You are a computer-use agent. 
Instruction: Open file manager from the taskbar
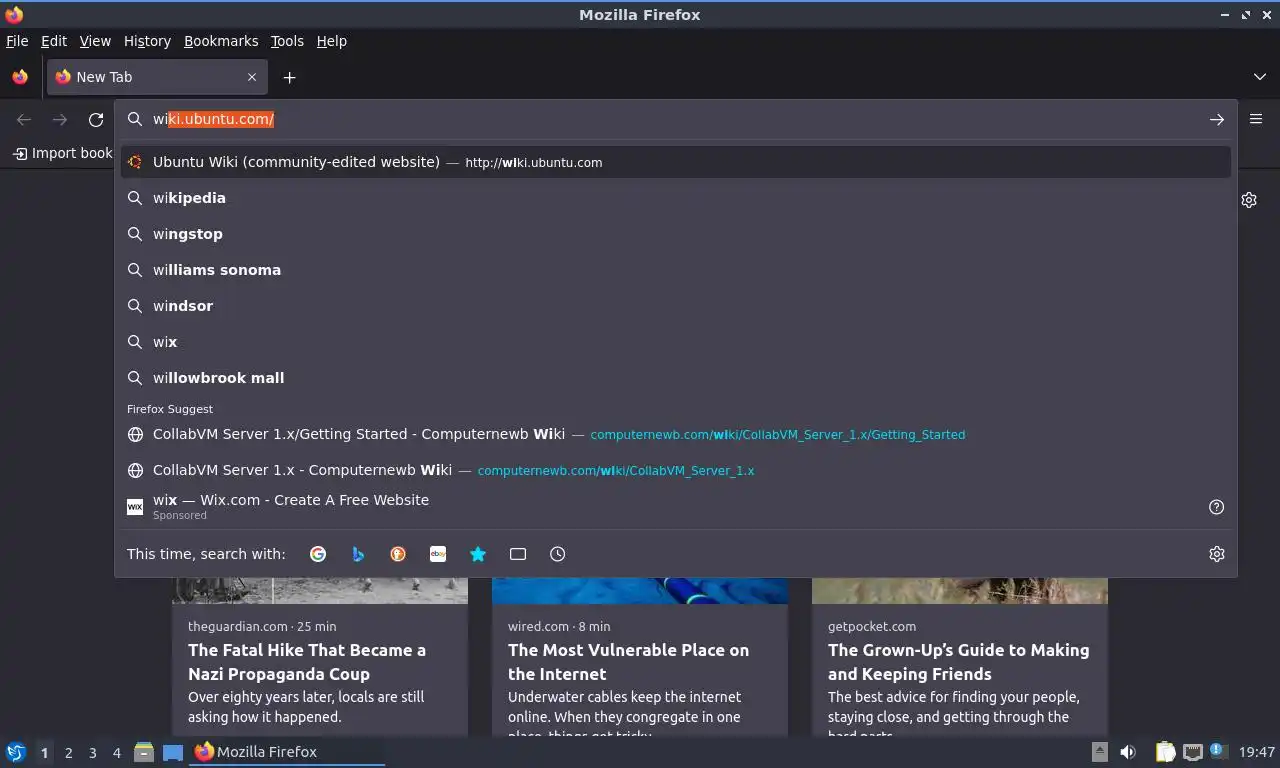(x=144, y=752)
